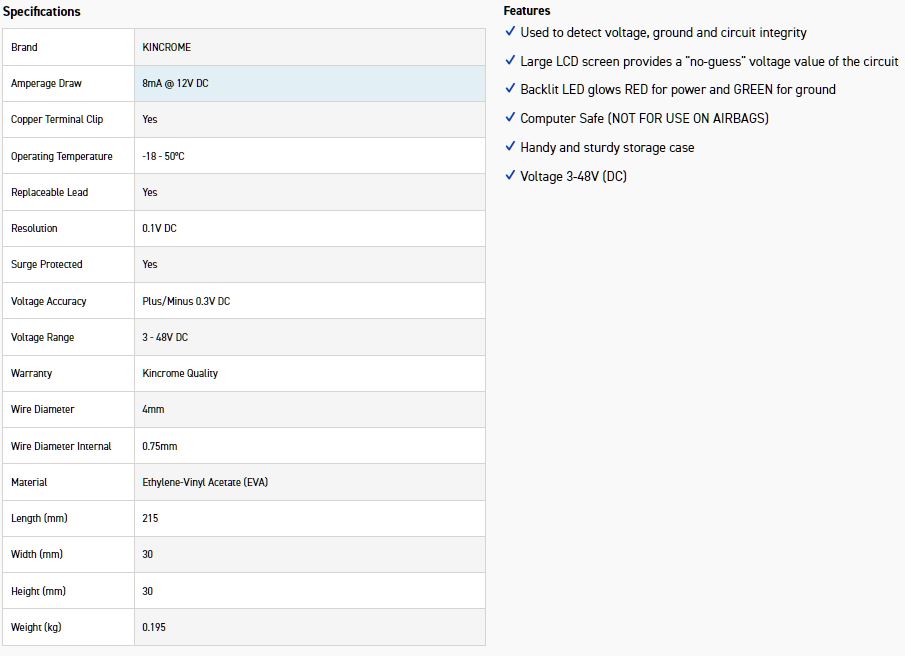This screenshot has width=905, height=656.
Task: Click the Length (mm) row label
Action: (40, 518)
